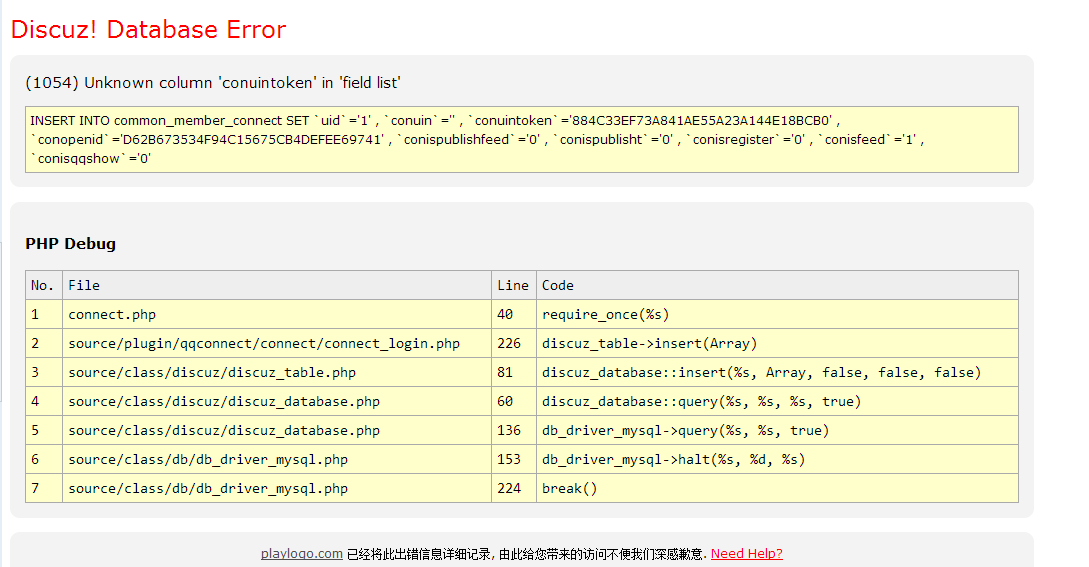The width and height of the screenshot is (1089, 567).
Task: Click the Discuz! Database Error heading
Action: tap(148, 30)
